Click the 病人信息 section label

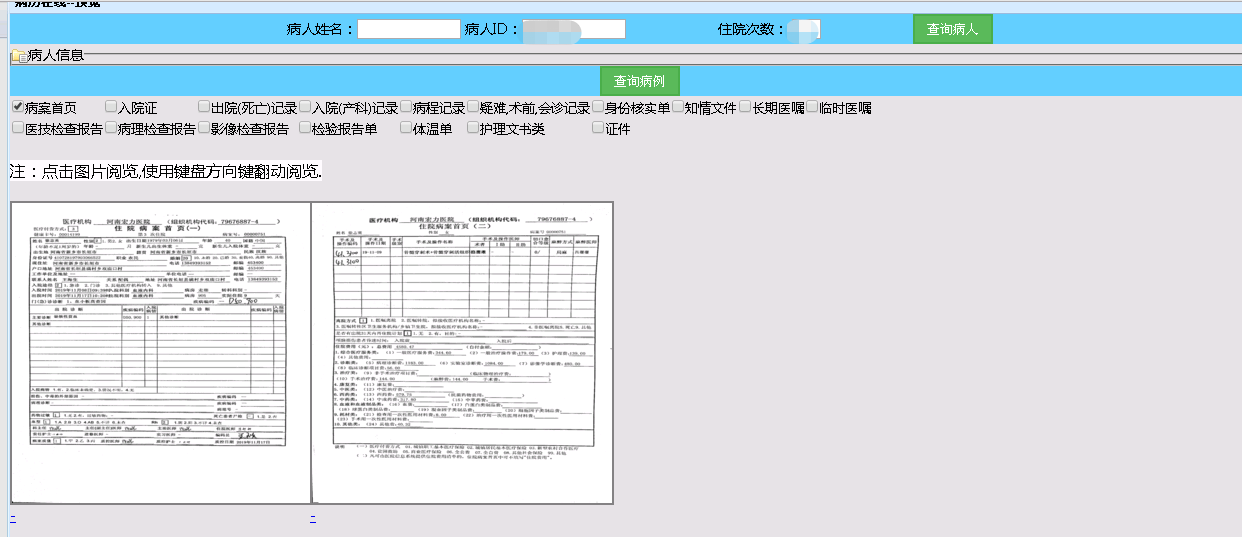click(56, 56)
